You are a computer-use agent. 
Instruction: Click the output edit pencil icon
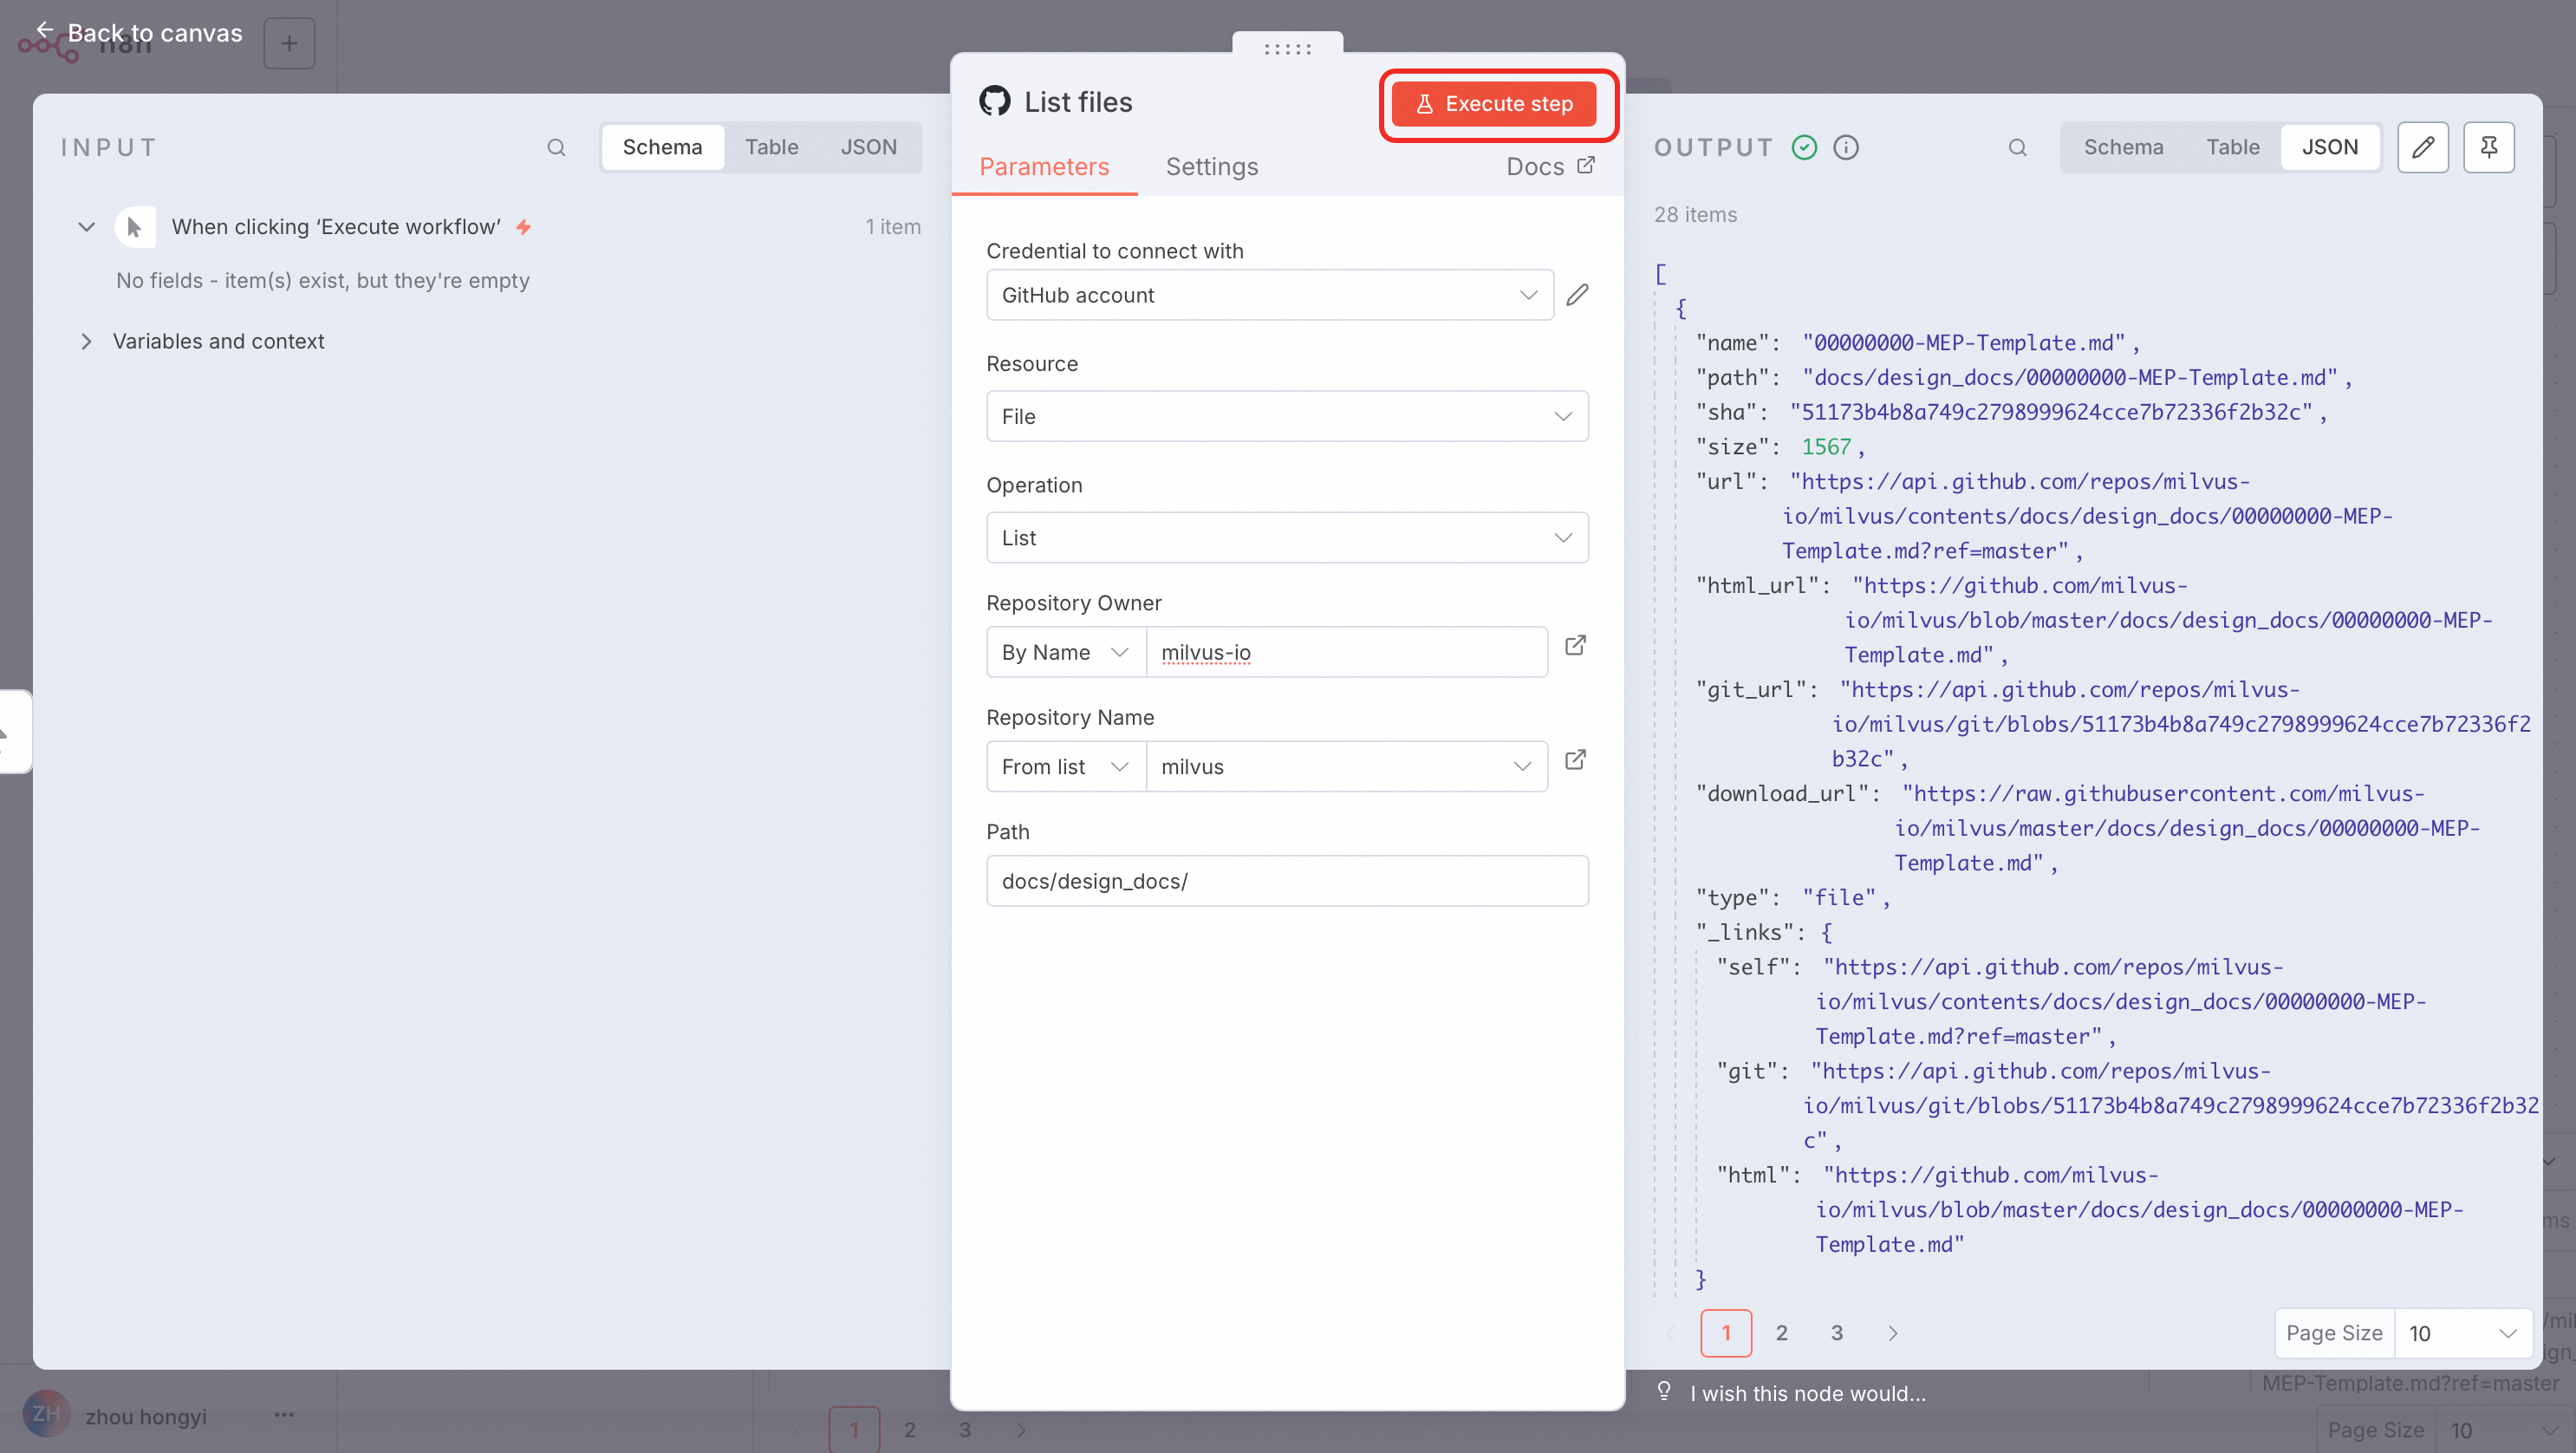pyautogui.click(x=2422, y=147)
